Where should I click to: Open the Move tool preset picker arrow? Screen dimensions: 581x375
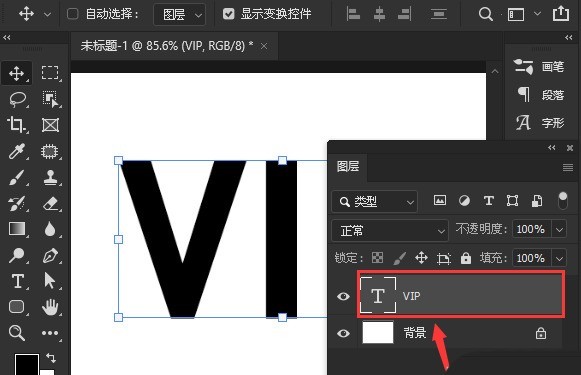click(47, 14)
